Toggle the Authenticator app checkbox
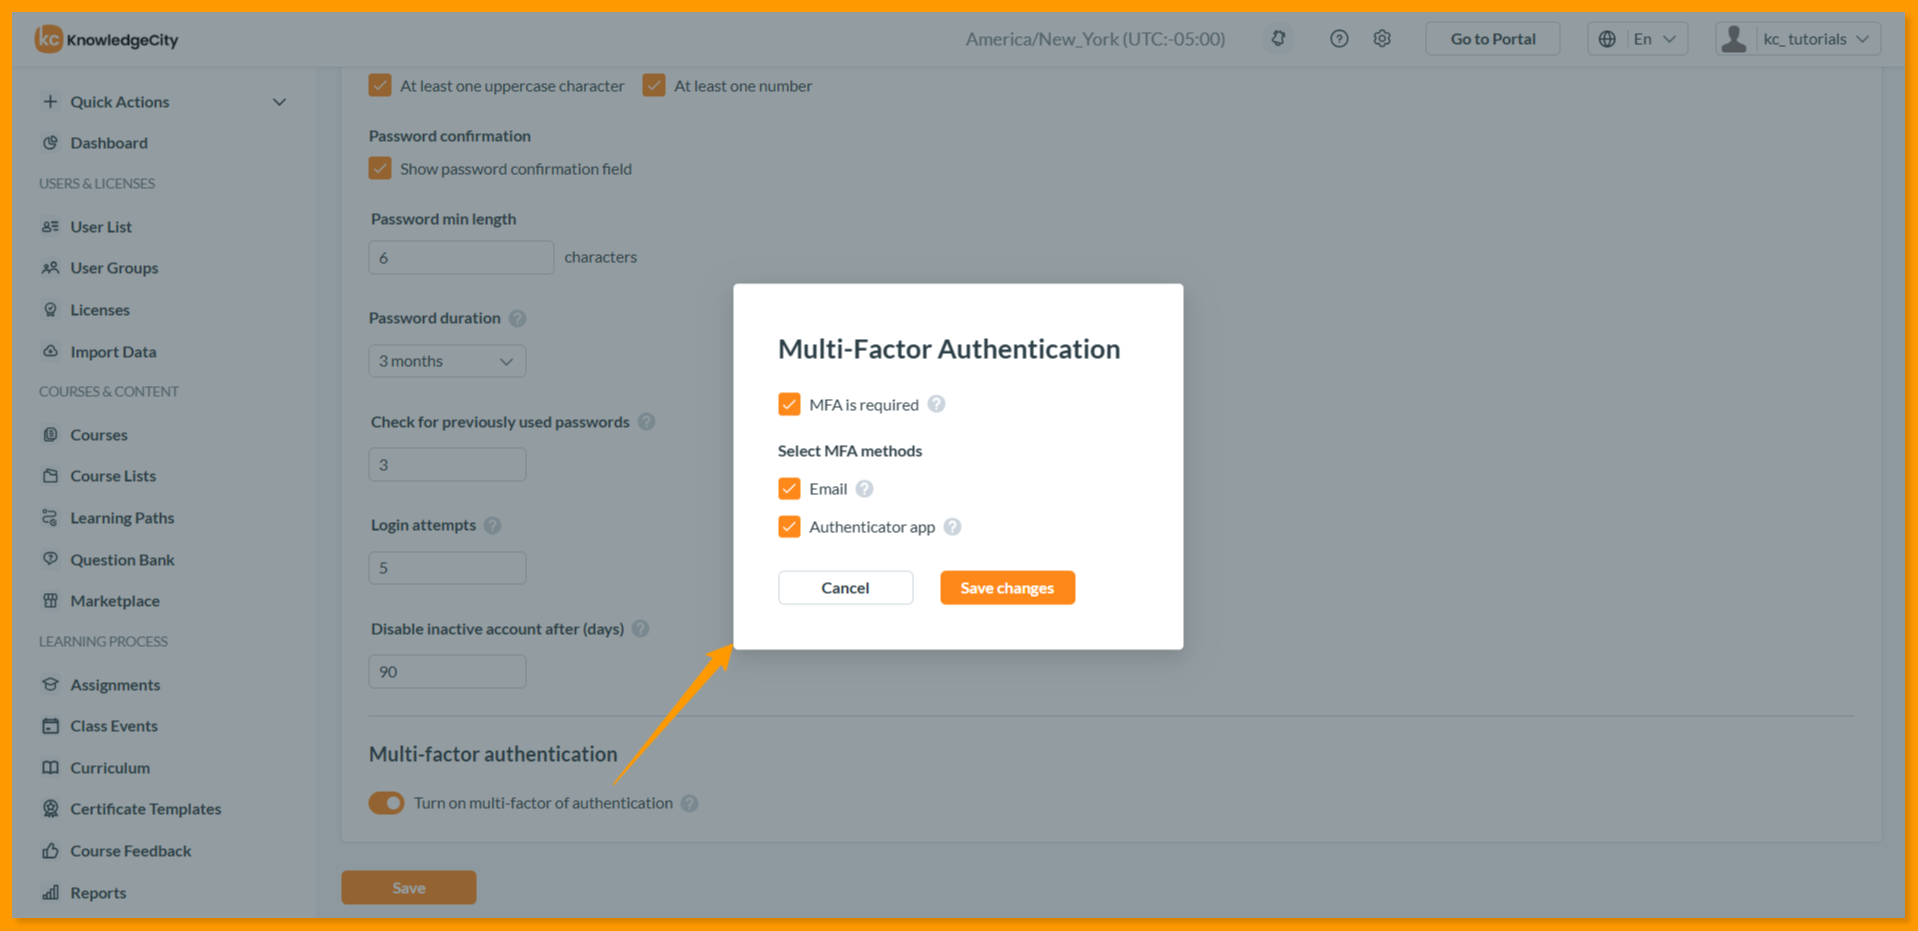Screen dimensions: 1918x931 click(x=789, y=527)
